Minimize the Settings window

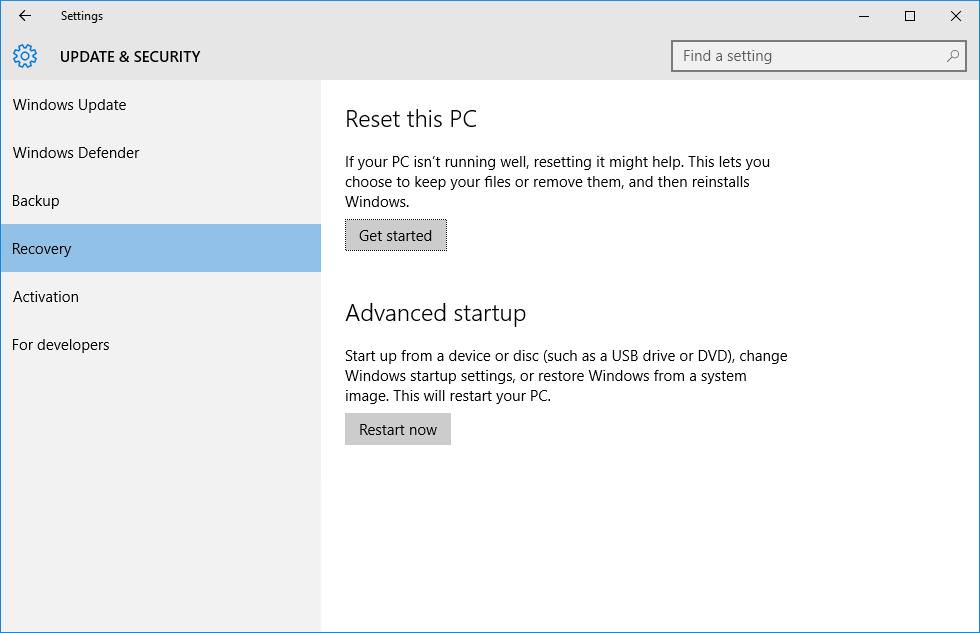pyautogui.click(x=864, y=16)
